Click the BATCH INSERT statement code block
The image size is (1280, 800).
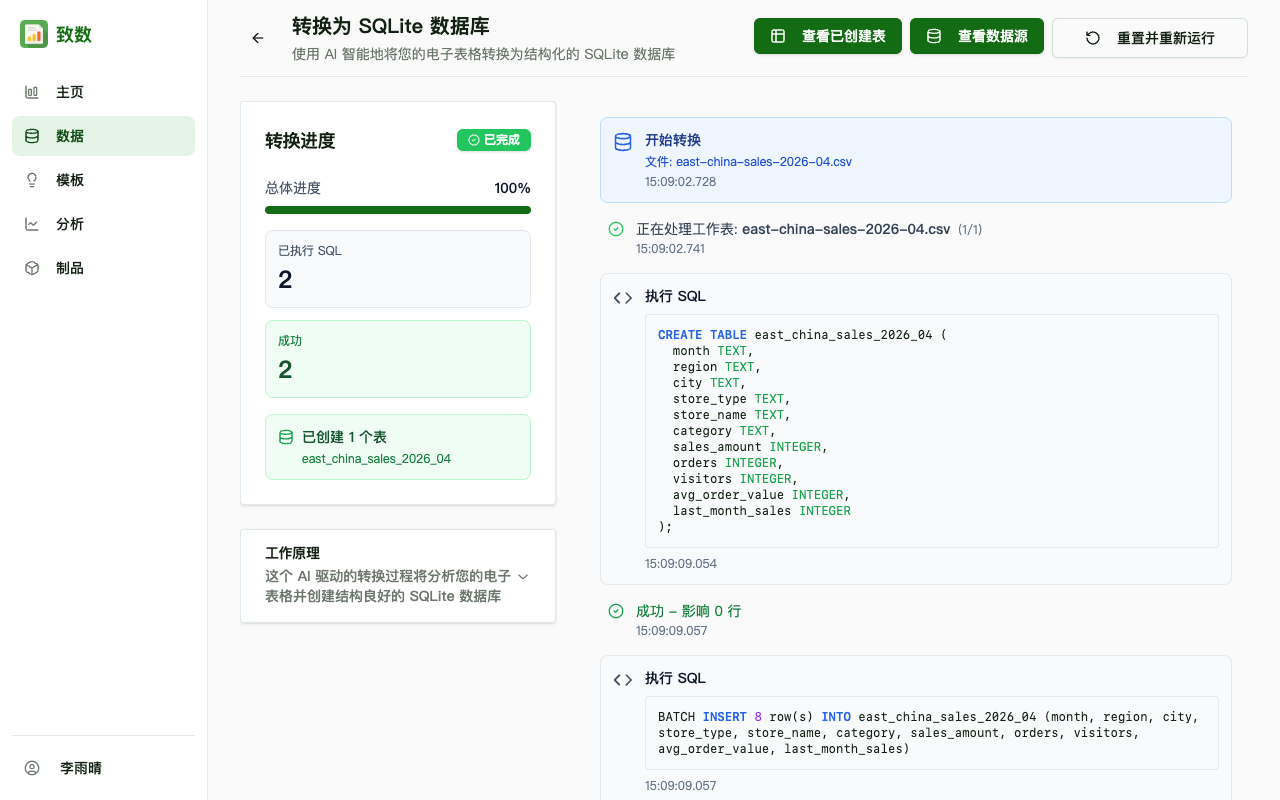point(932,733)
